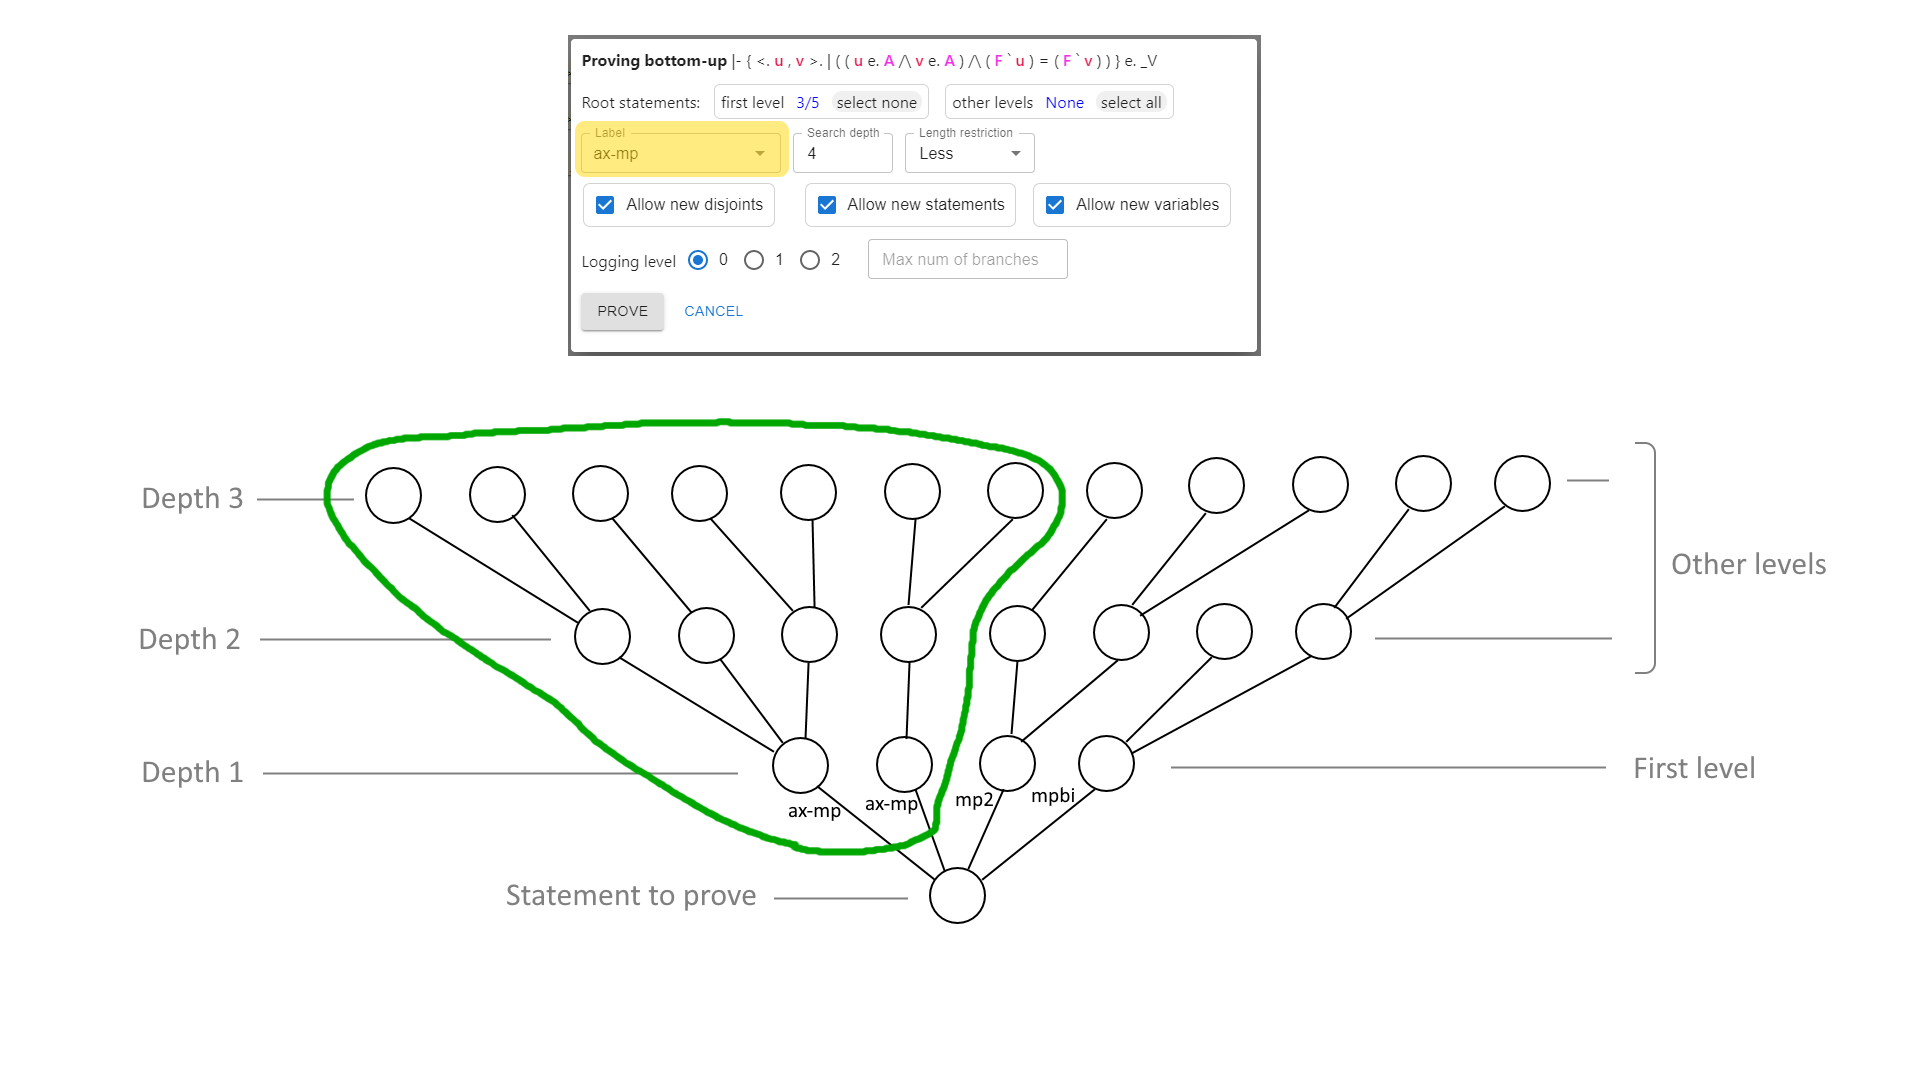
Task: Click CANCEL to dismiss the prover dialog
Action: coord(712,311)
